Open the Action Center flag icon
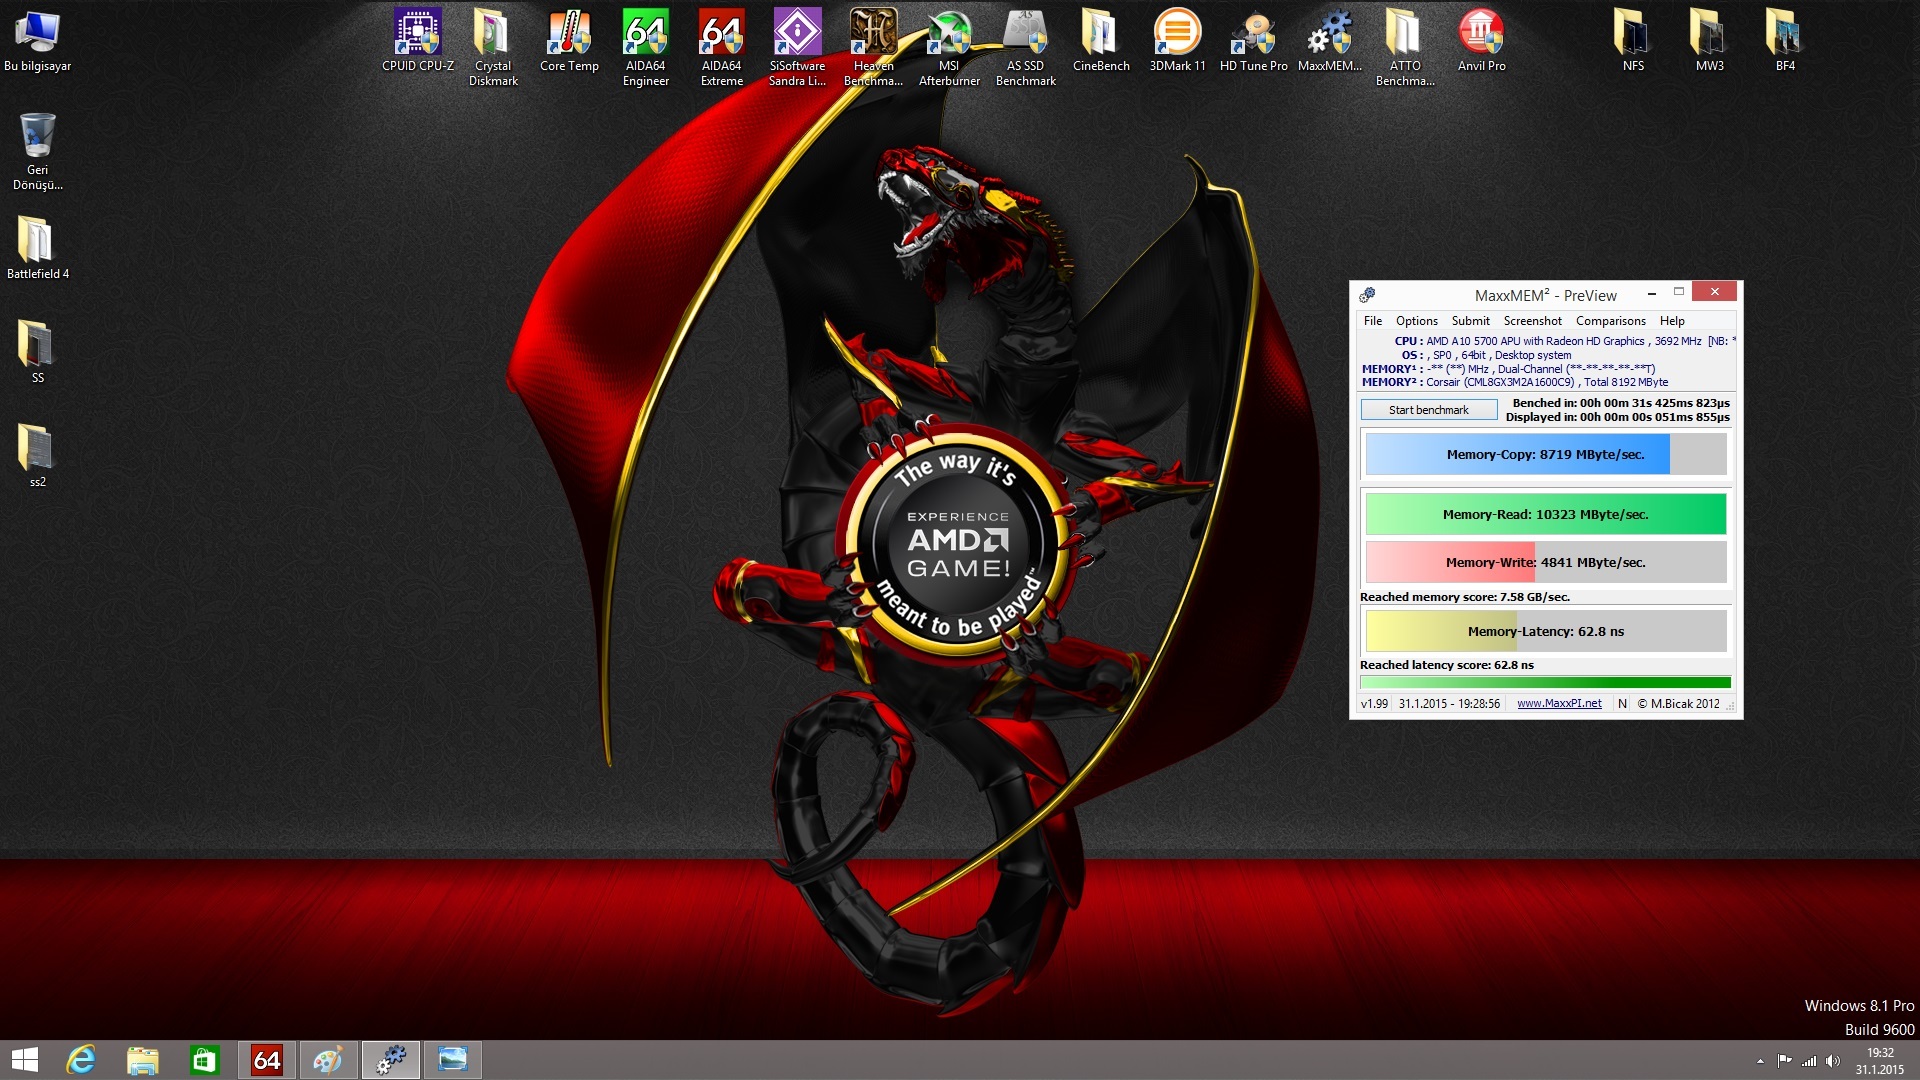The image size is (1920, 1080). tap(1784, 1061)
